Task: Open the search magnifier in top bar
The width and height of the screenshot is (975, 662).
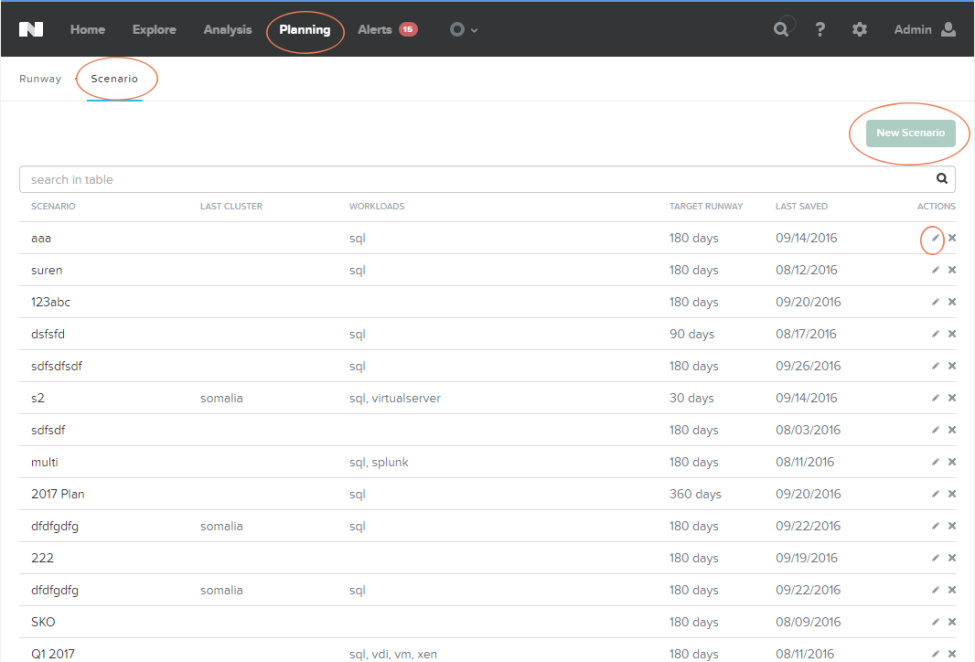Action: point(780,29)
